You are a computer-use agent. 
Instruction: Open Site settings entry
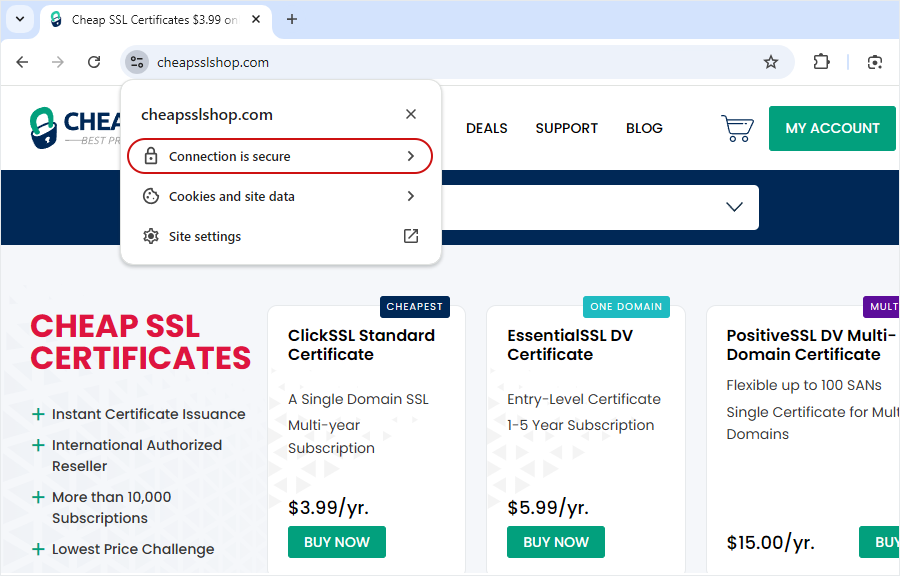click(280, 236)
